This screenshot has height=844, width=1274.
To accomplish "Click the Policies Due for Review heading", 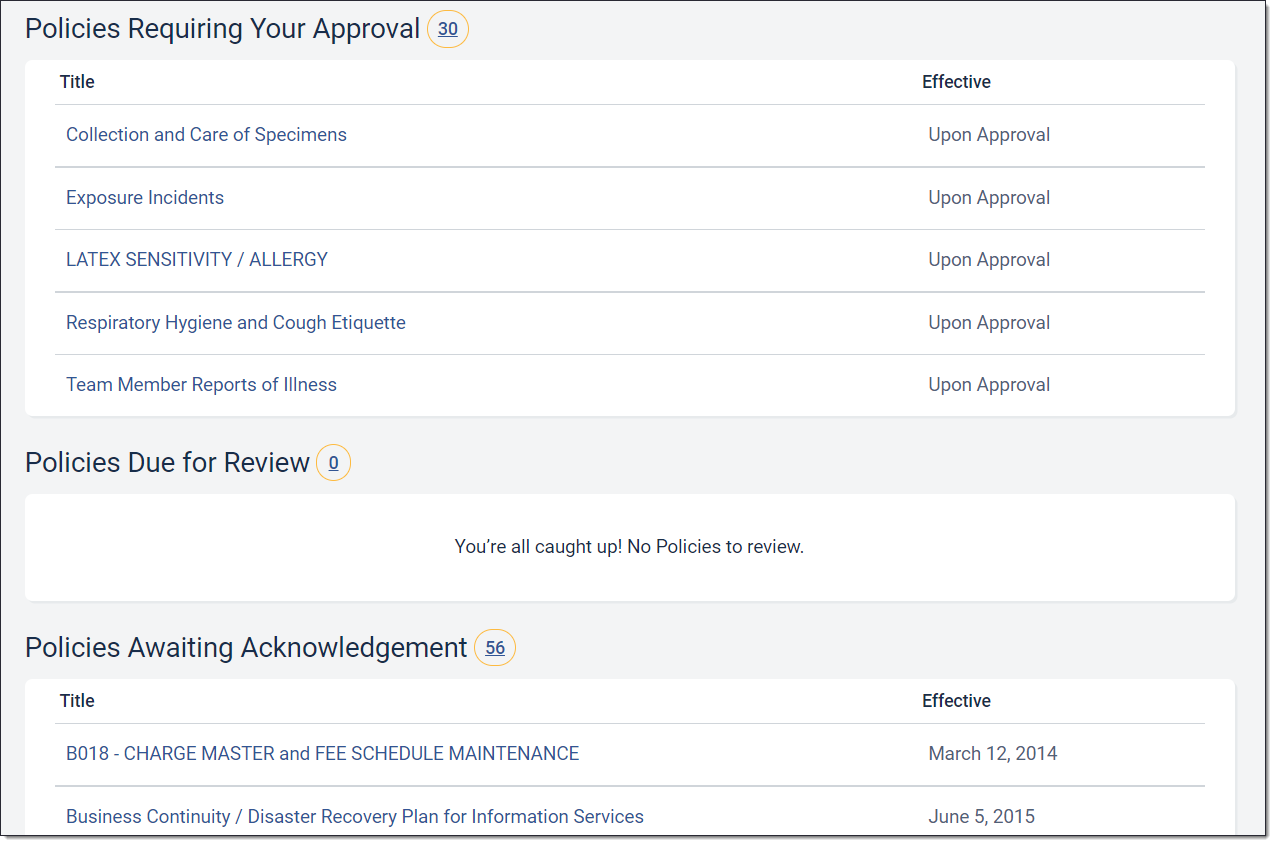I will tap(167, 463).
